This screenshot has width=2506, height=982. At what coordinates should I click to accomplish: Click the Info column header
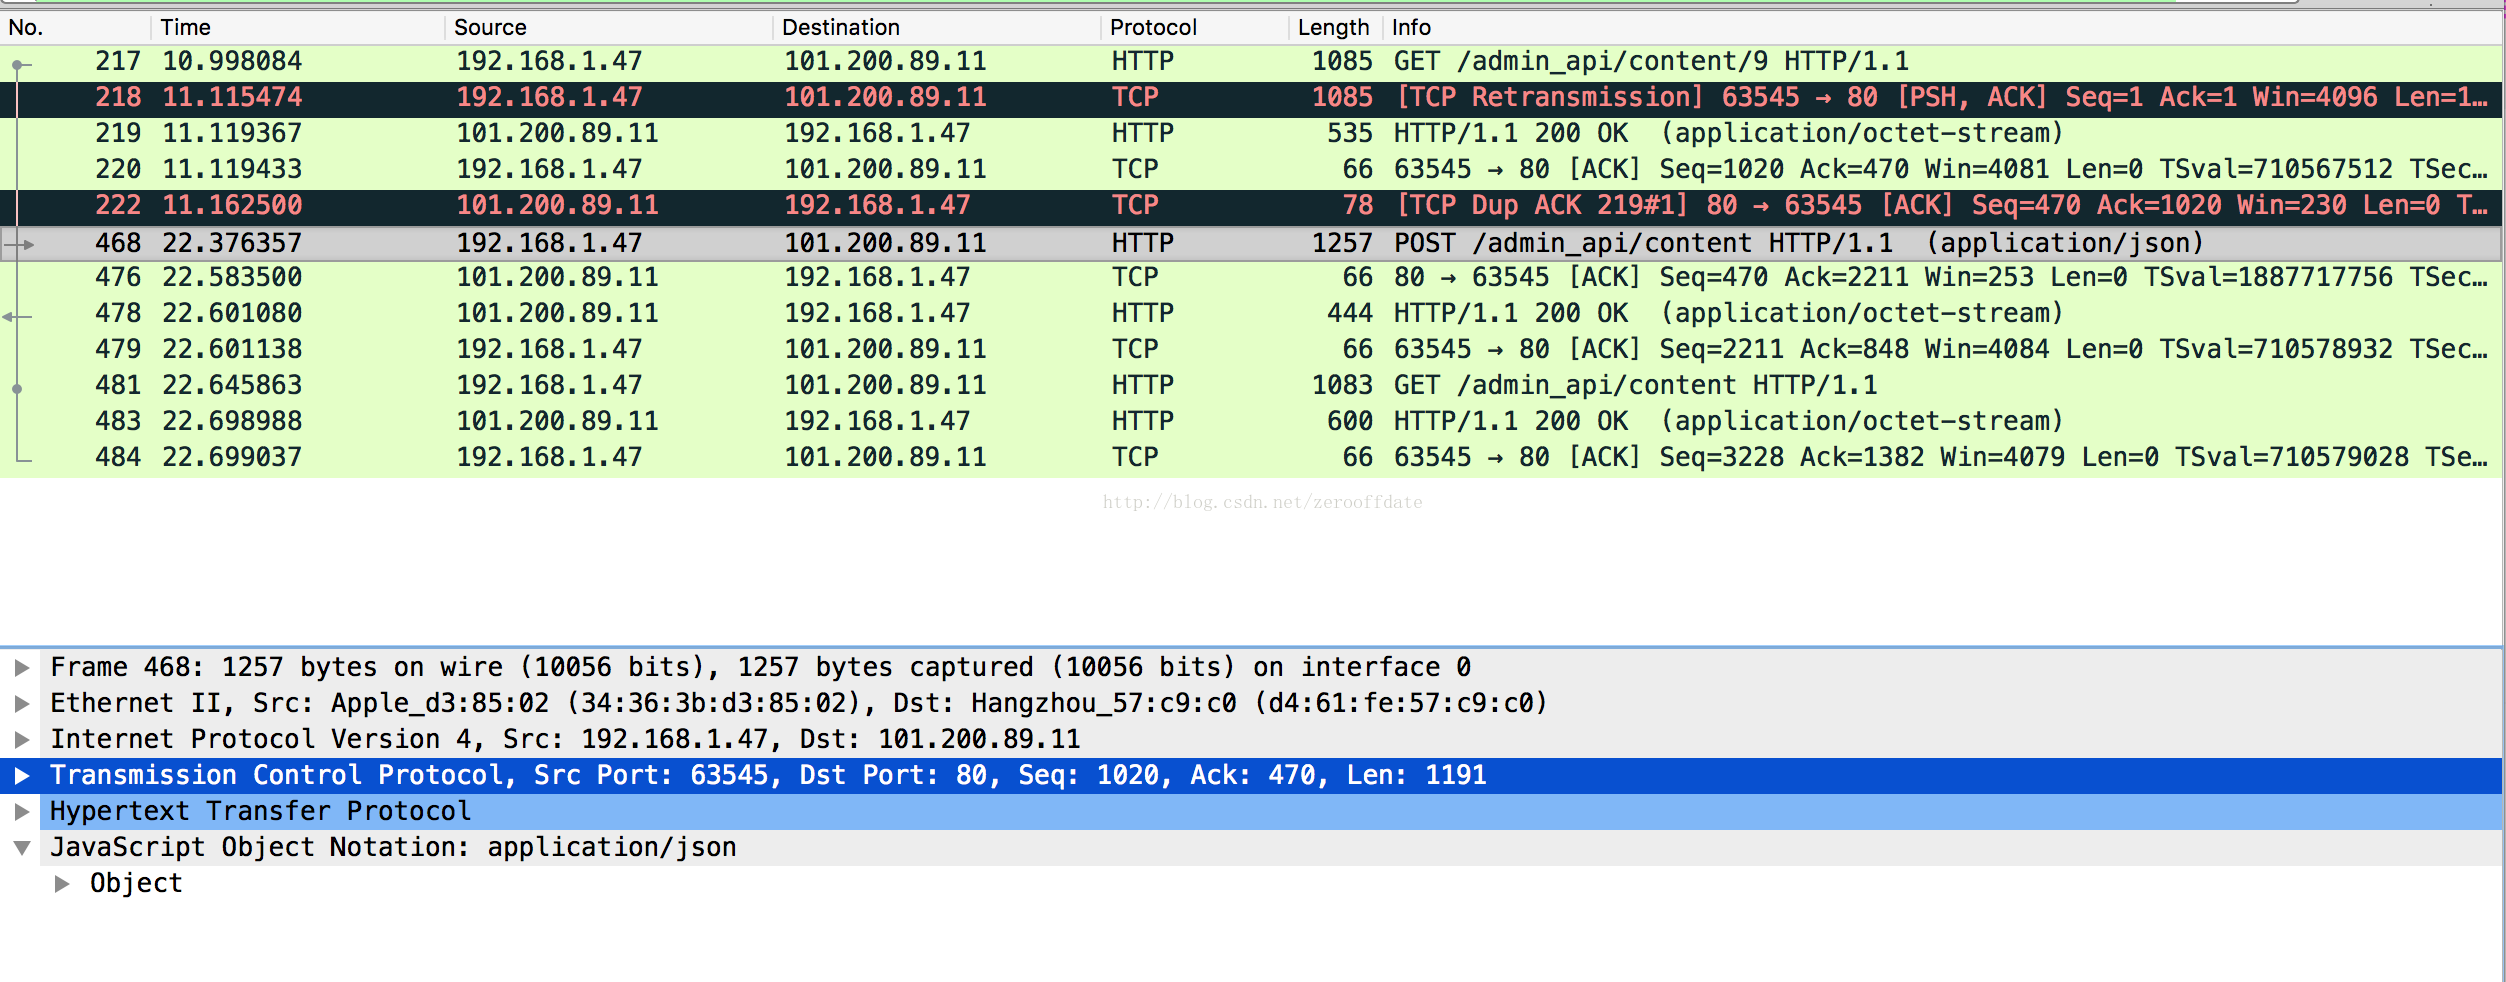pos(1411,28)
